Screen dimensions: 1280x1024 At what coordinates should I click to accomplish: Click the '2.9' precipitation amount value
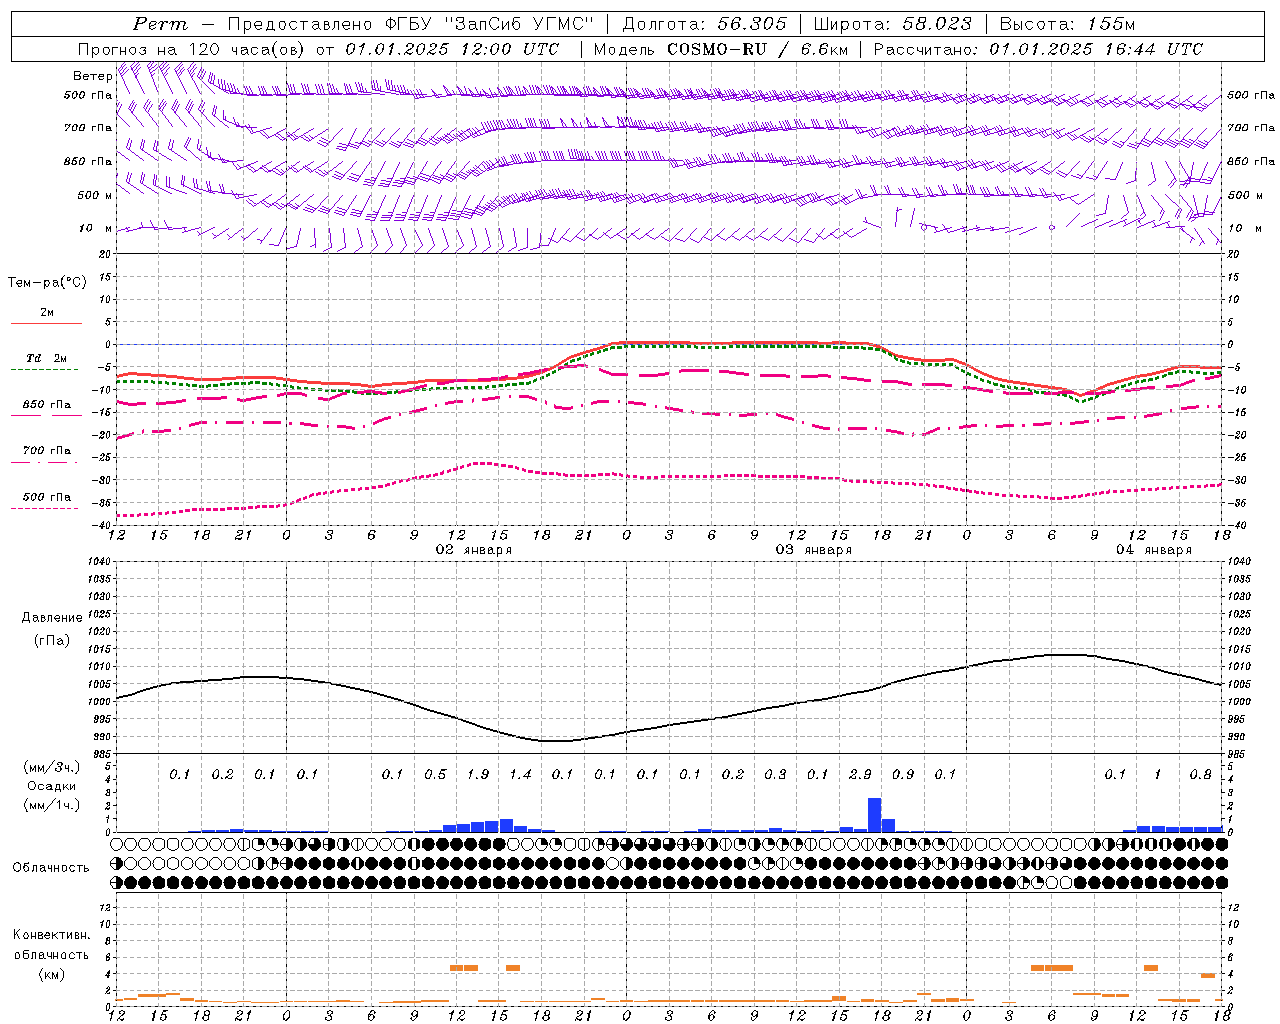(x=860, y=775)
